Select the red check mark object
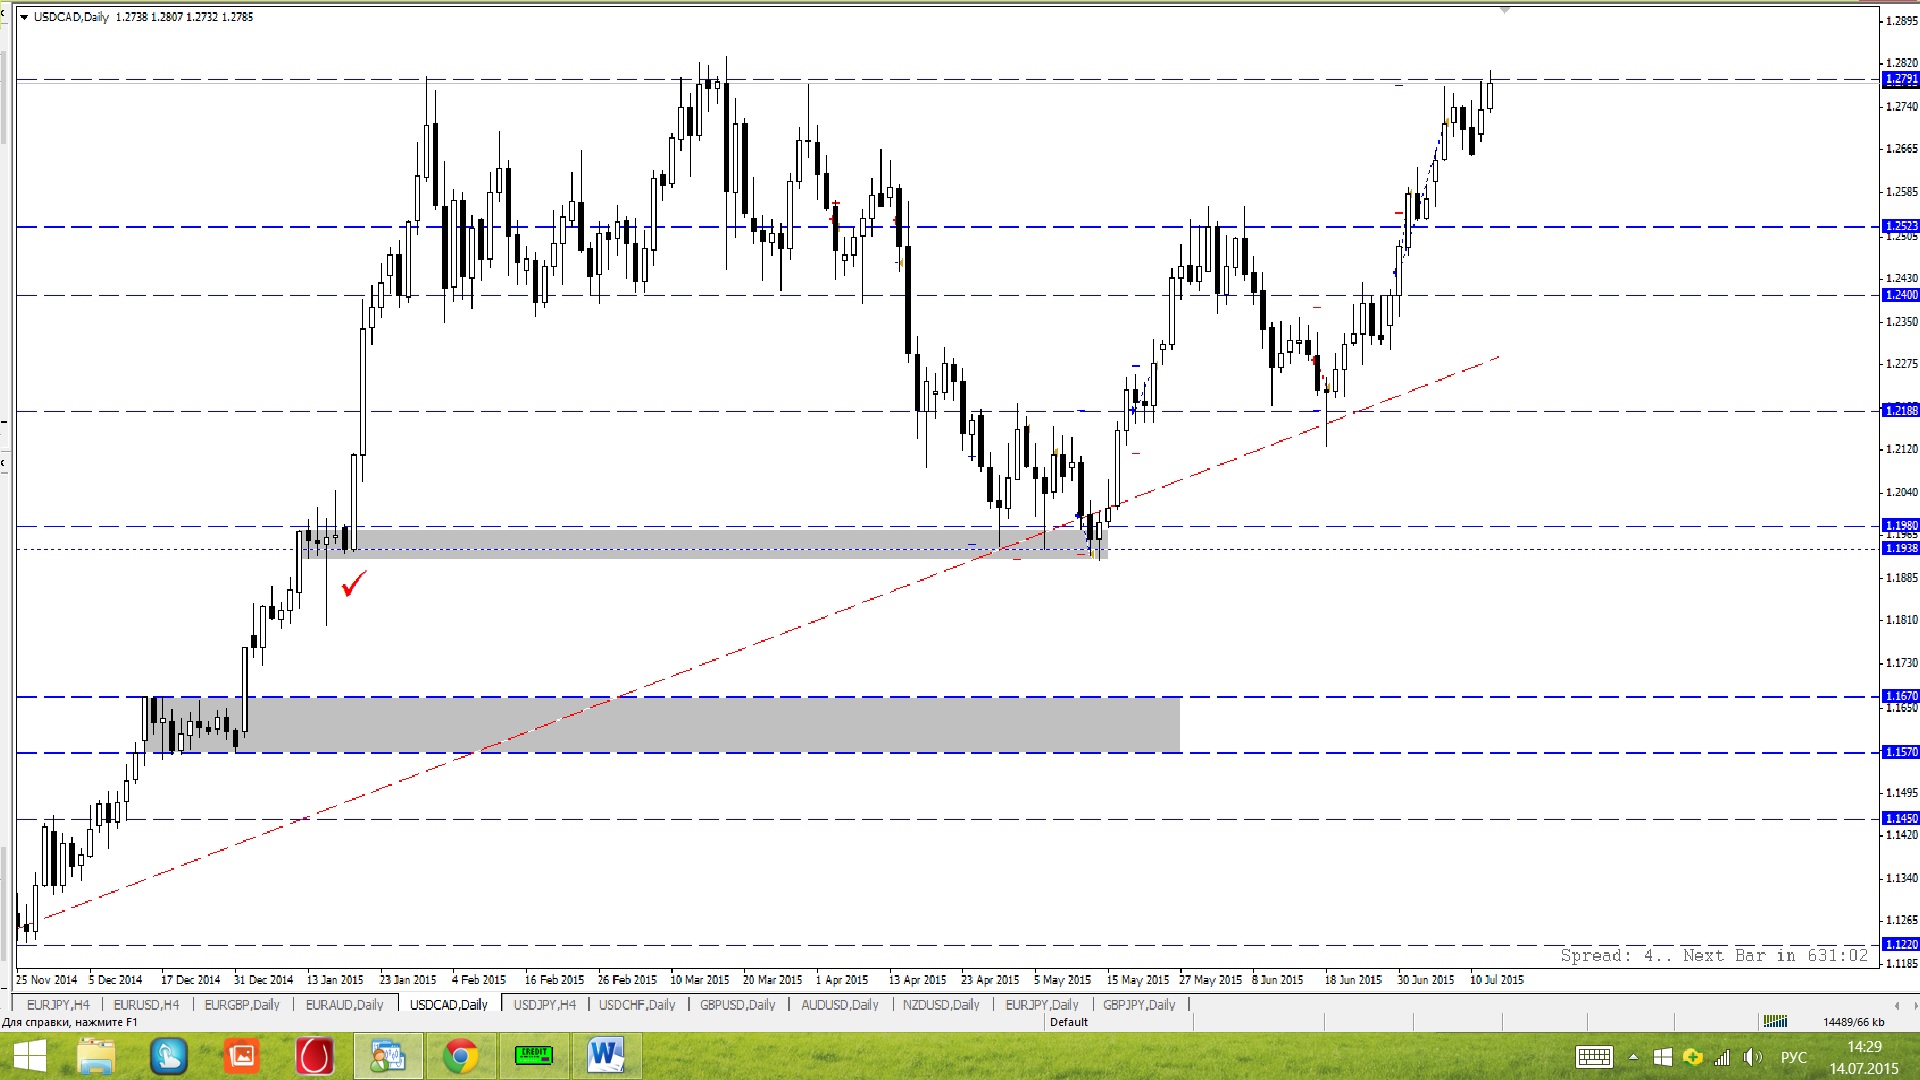This screenshot has height=1080, width=1920. [354, 583]
